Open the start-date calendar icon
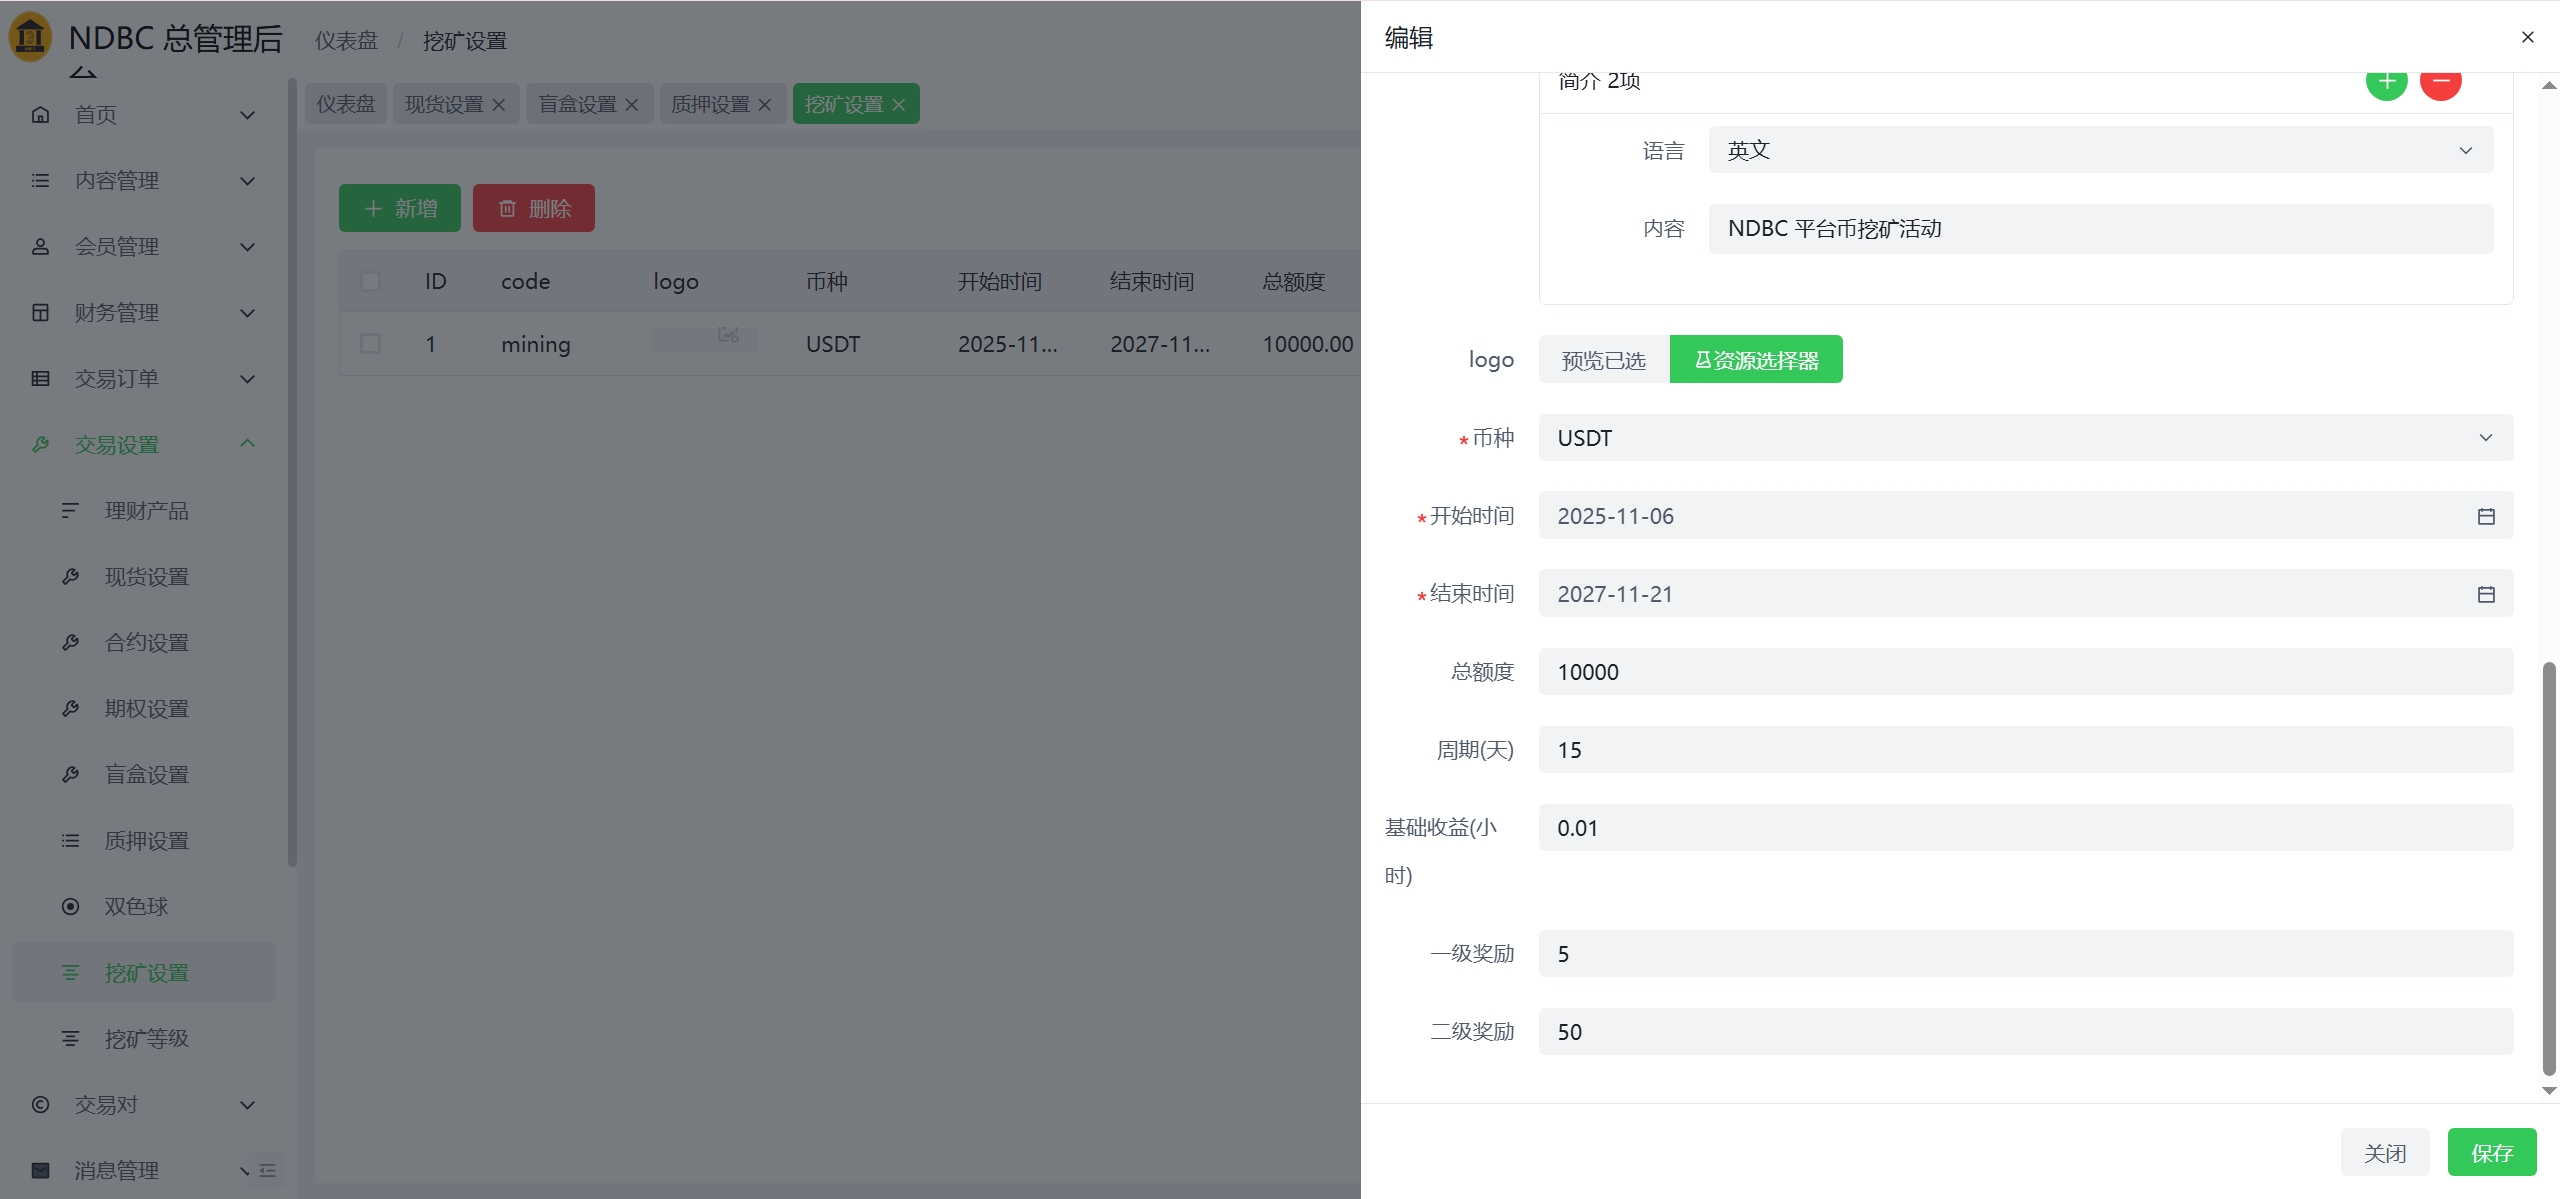Image resolution: width=2560 pixels, height=1199 pixels. [2486, 516]
